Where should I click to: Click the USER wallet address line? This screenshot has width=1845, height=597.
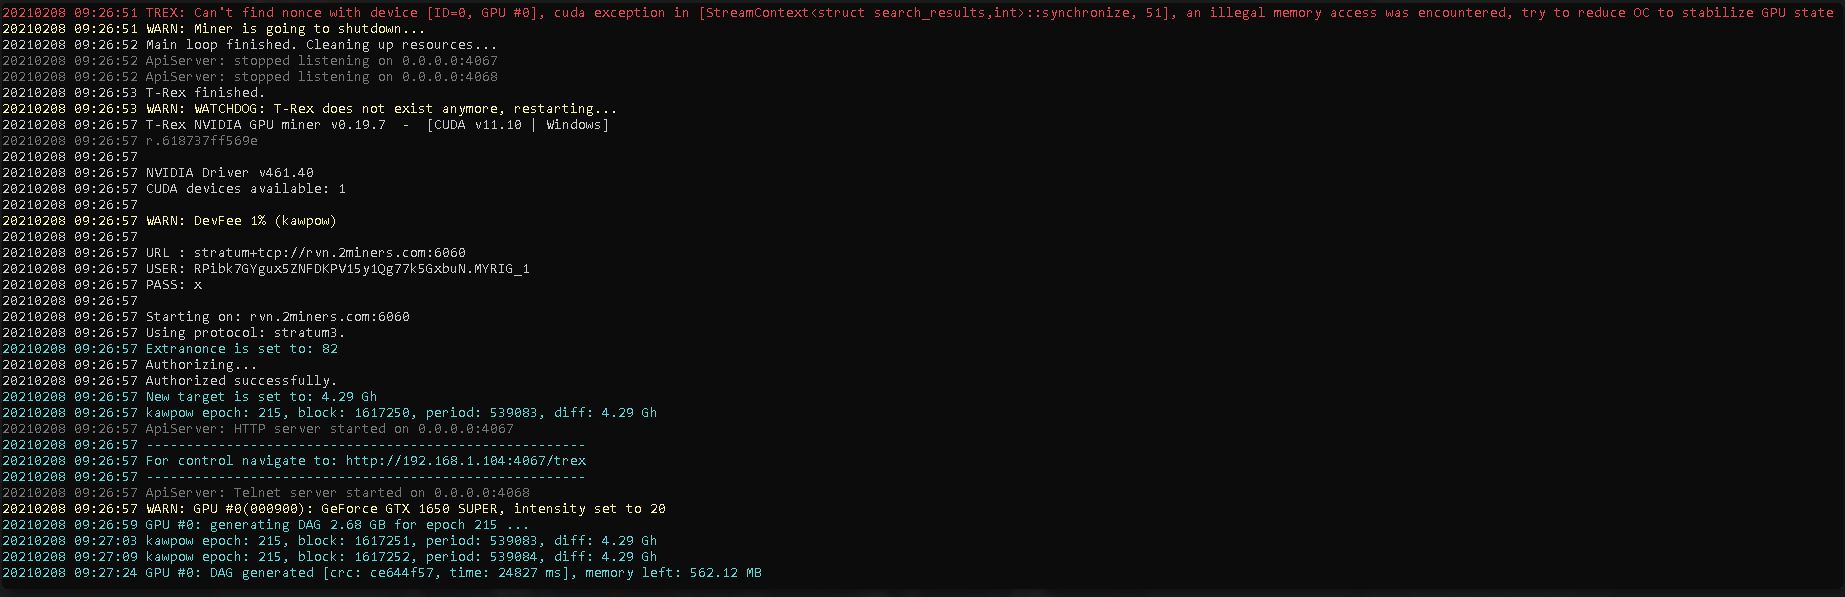coord(266,269)
